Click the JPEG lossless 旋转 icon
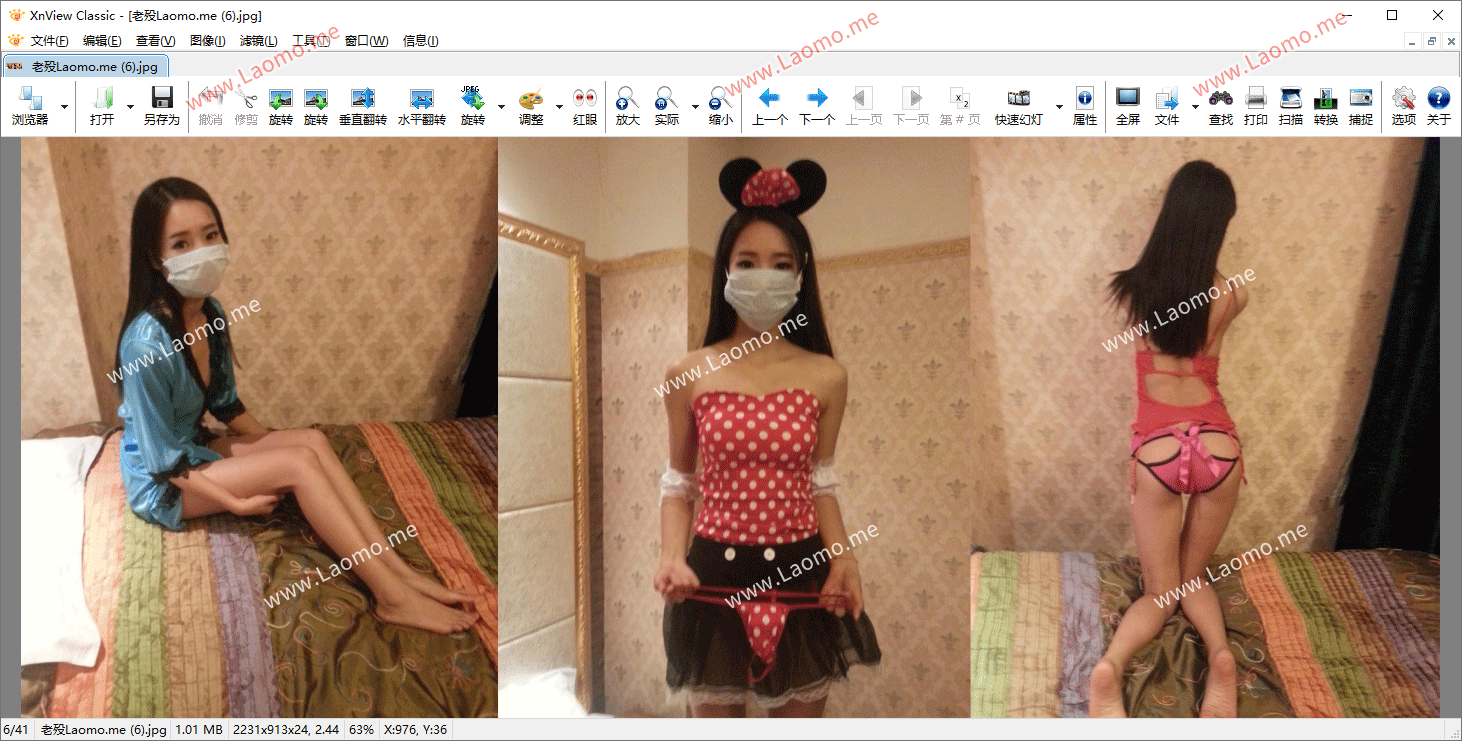Viewport: 1462px width, 741px height. point(472,106)
